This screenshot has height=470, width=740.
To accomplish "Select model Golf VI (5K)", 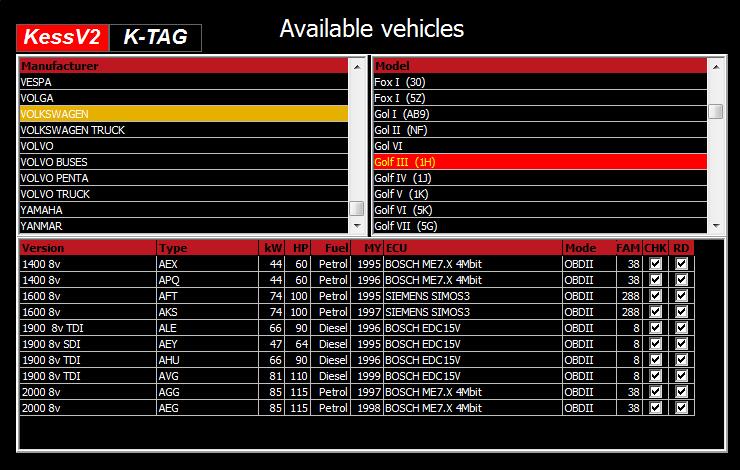I will pyautogui.click(x=540, y=210).
